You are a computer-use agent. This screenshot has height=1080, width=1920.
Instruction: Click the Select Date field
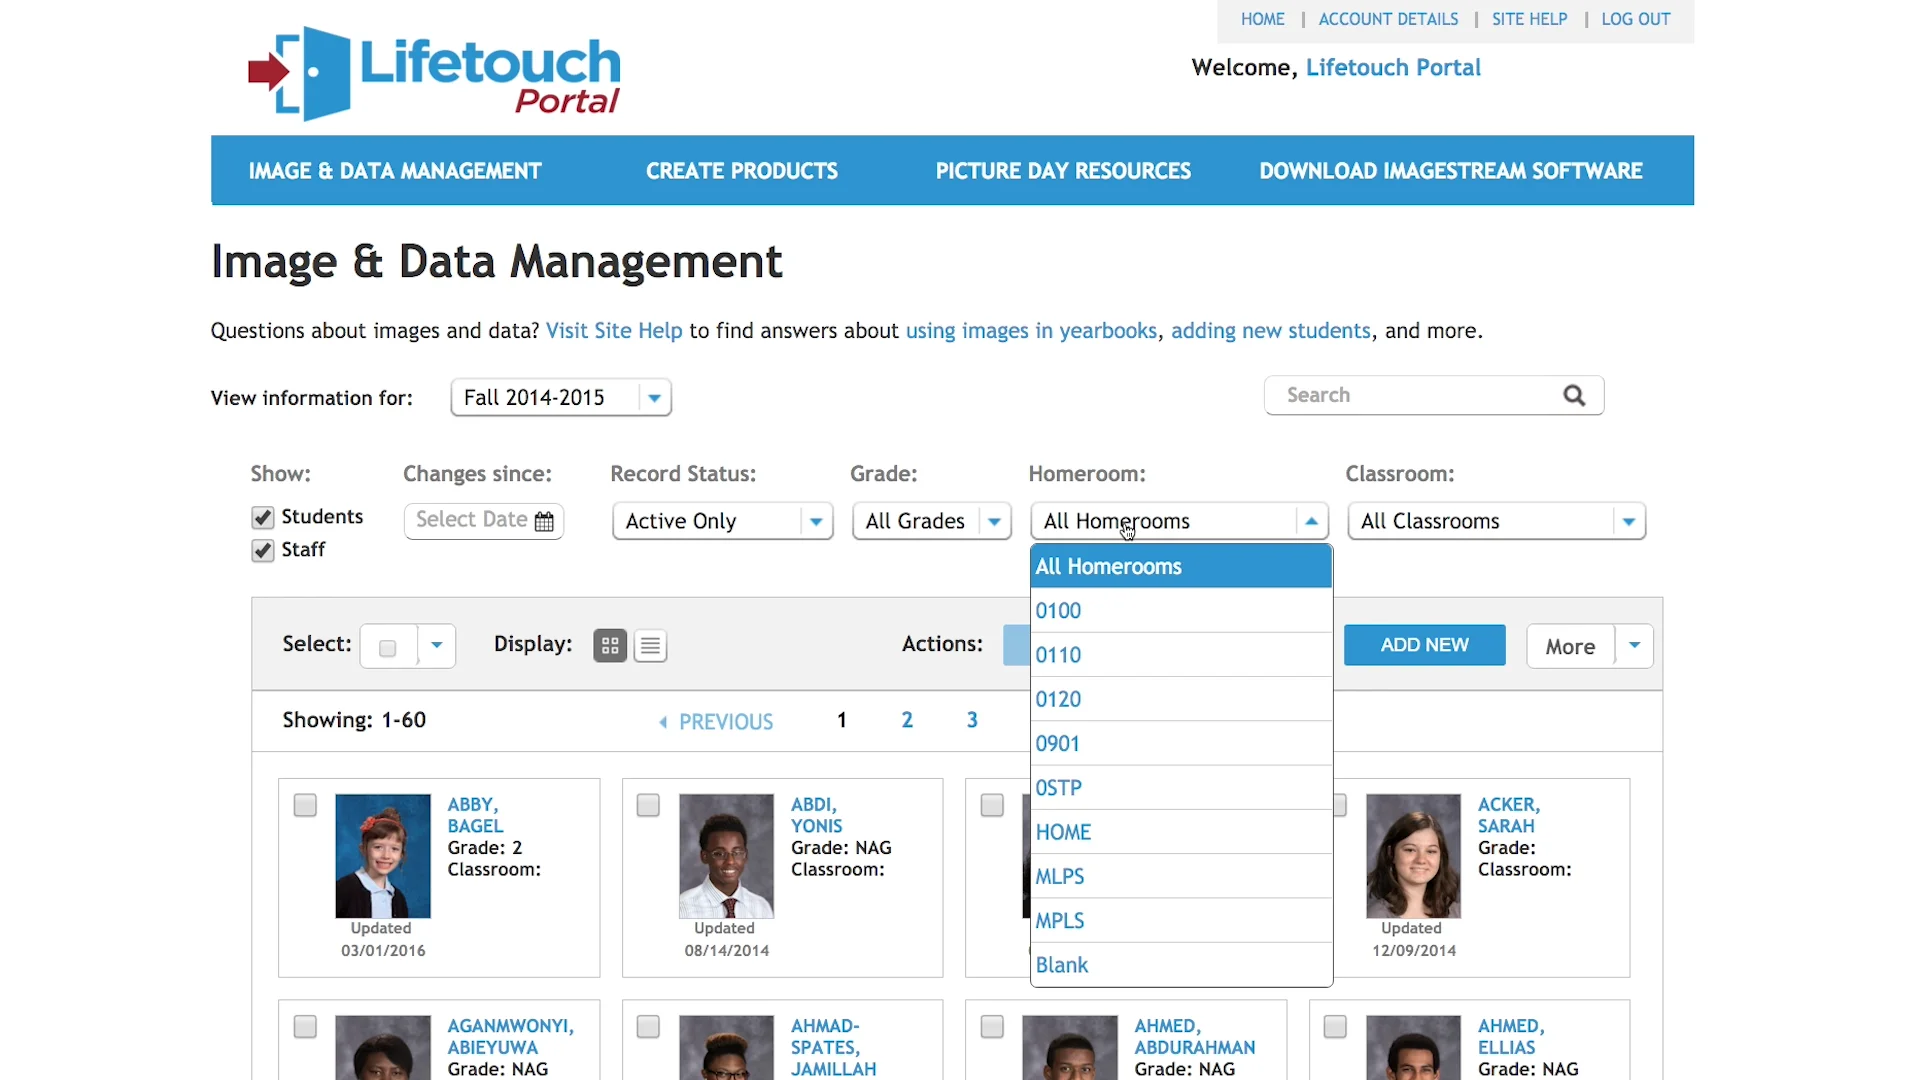click(484, 521)
